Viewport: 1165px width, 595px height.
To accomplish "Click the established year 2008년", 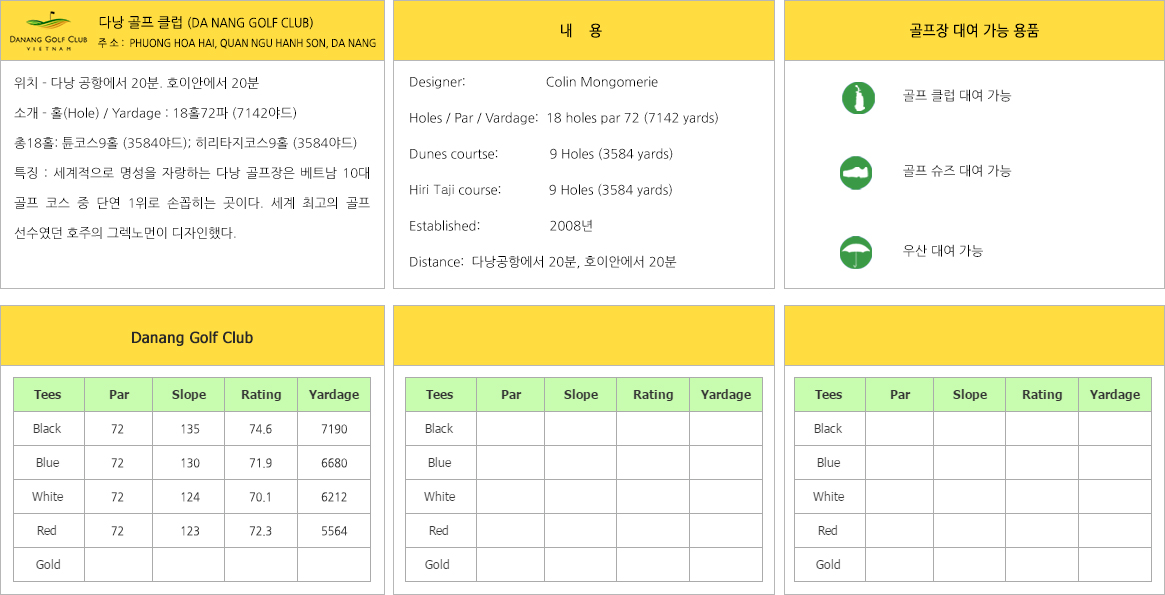I will [x=571, y=226].
